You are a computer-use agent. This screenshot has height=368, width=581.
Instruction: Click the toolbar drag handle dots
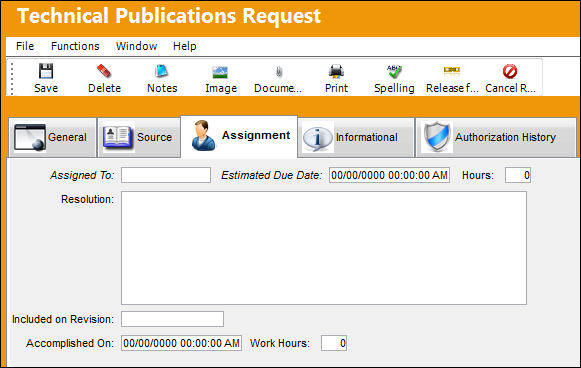12,79
